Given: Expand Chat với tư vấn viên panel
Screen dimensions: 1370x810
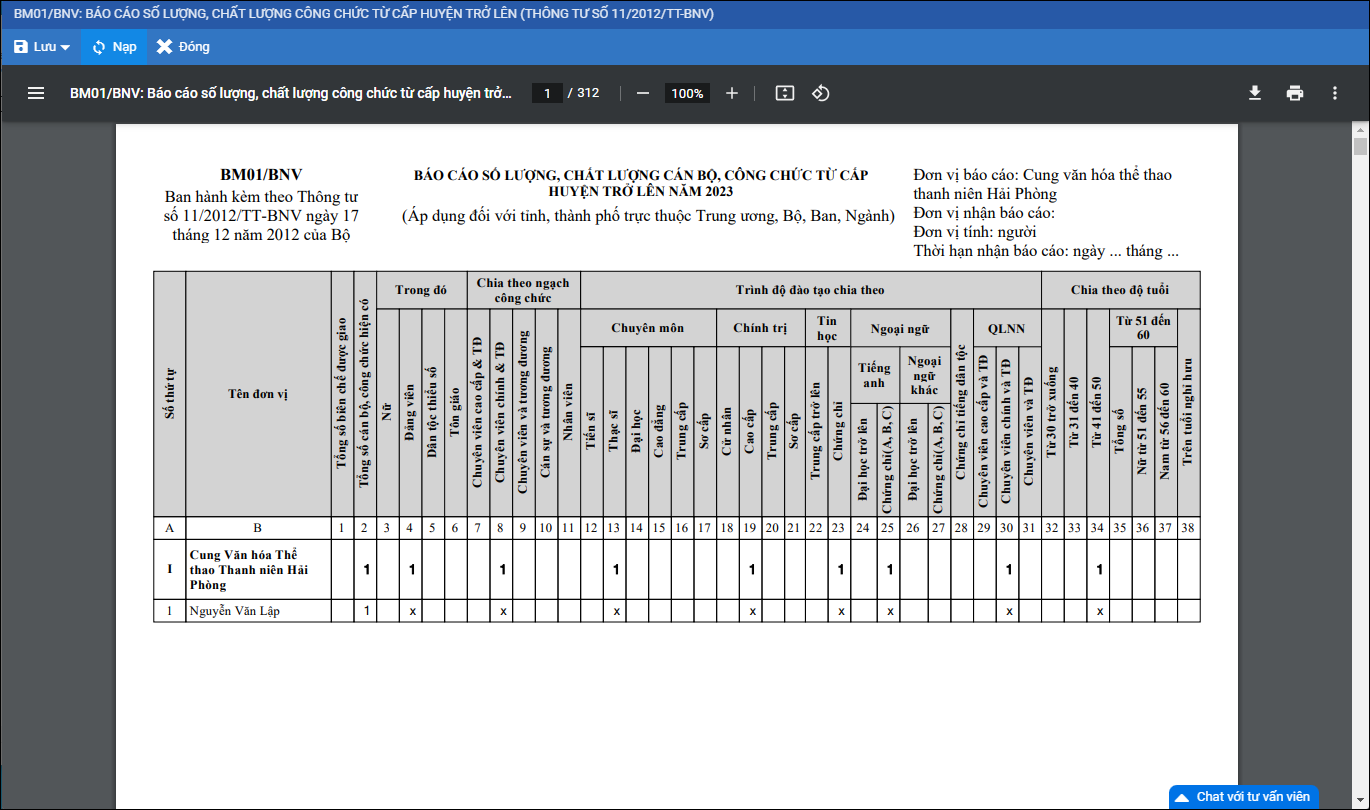Looking at the screenshot, I should (1244, 797).
